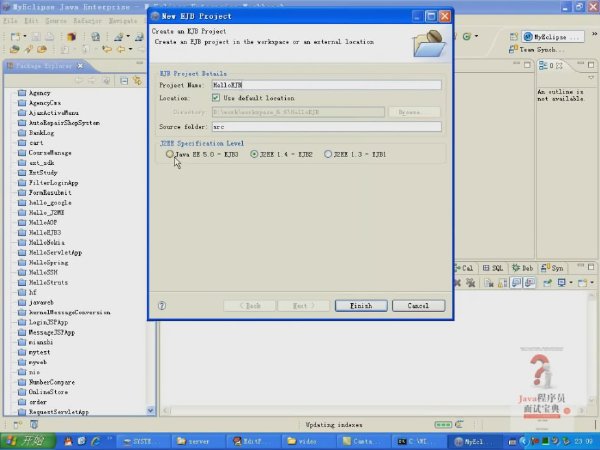
Task: Open dropdown next to green G icon
Action: (x=476, y=36)
